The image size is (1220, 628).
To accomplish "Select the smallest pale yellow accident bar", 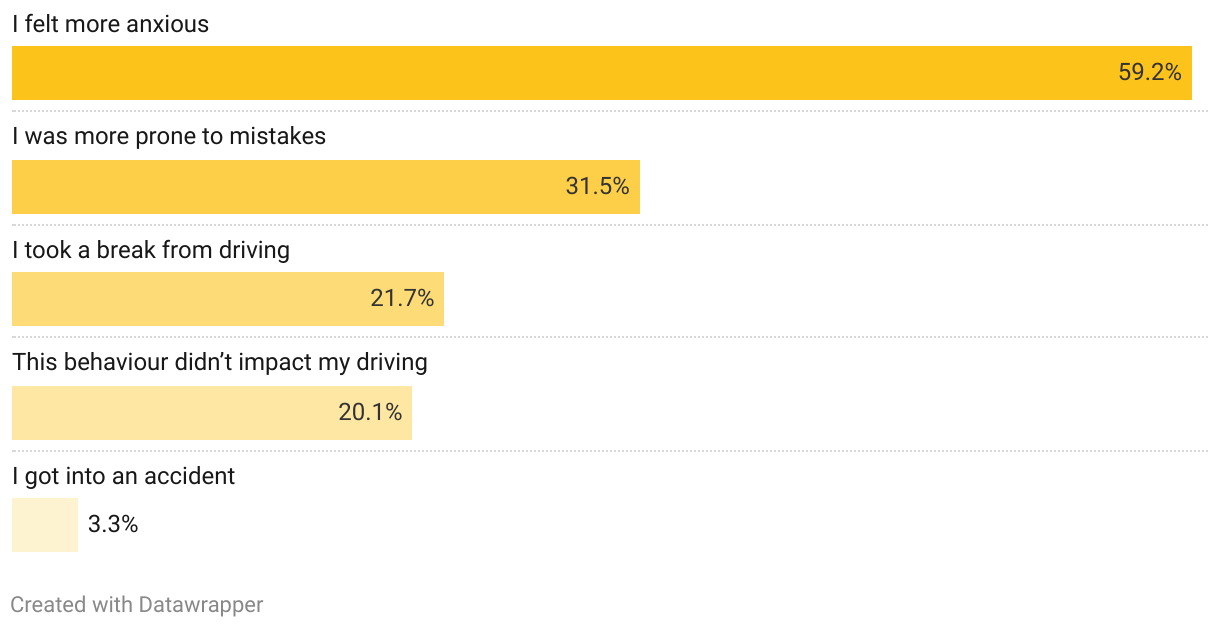I will [x=44, y=525].
